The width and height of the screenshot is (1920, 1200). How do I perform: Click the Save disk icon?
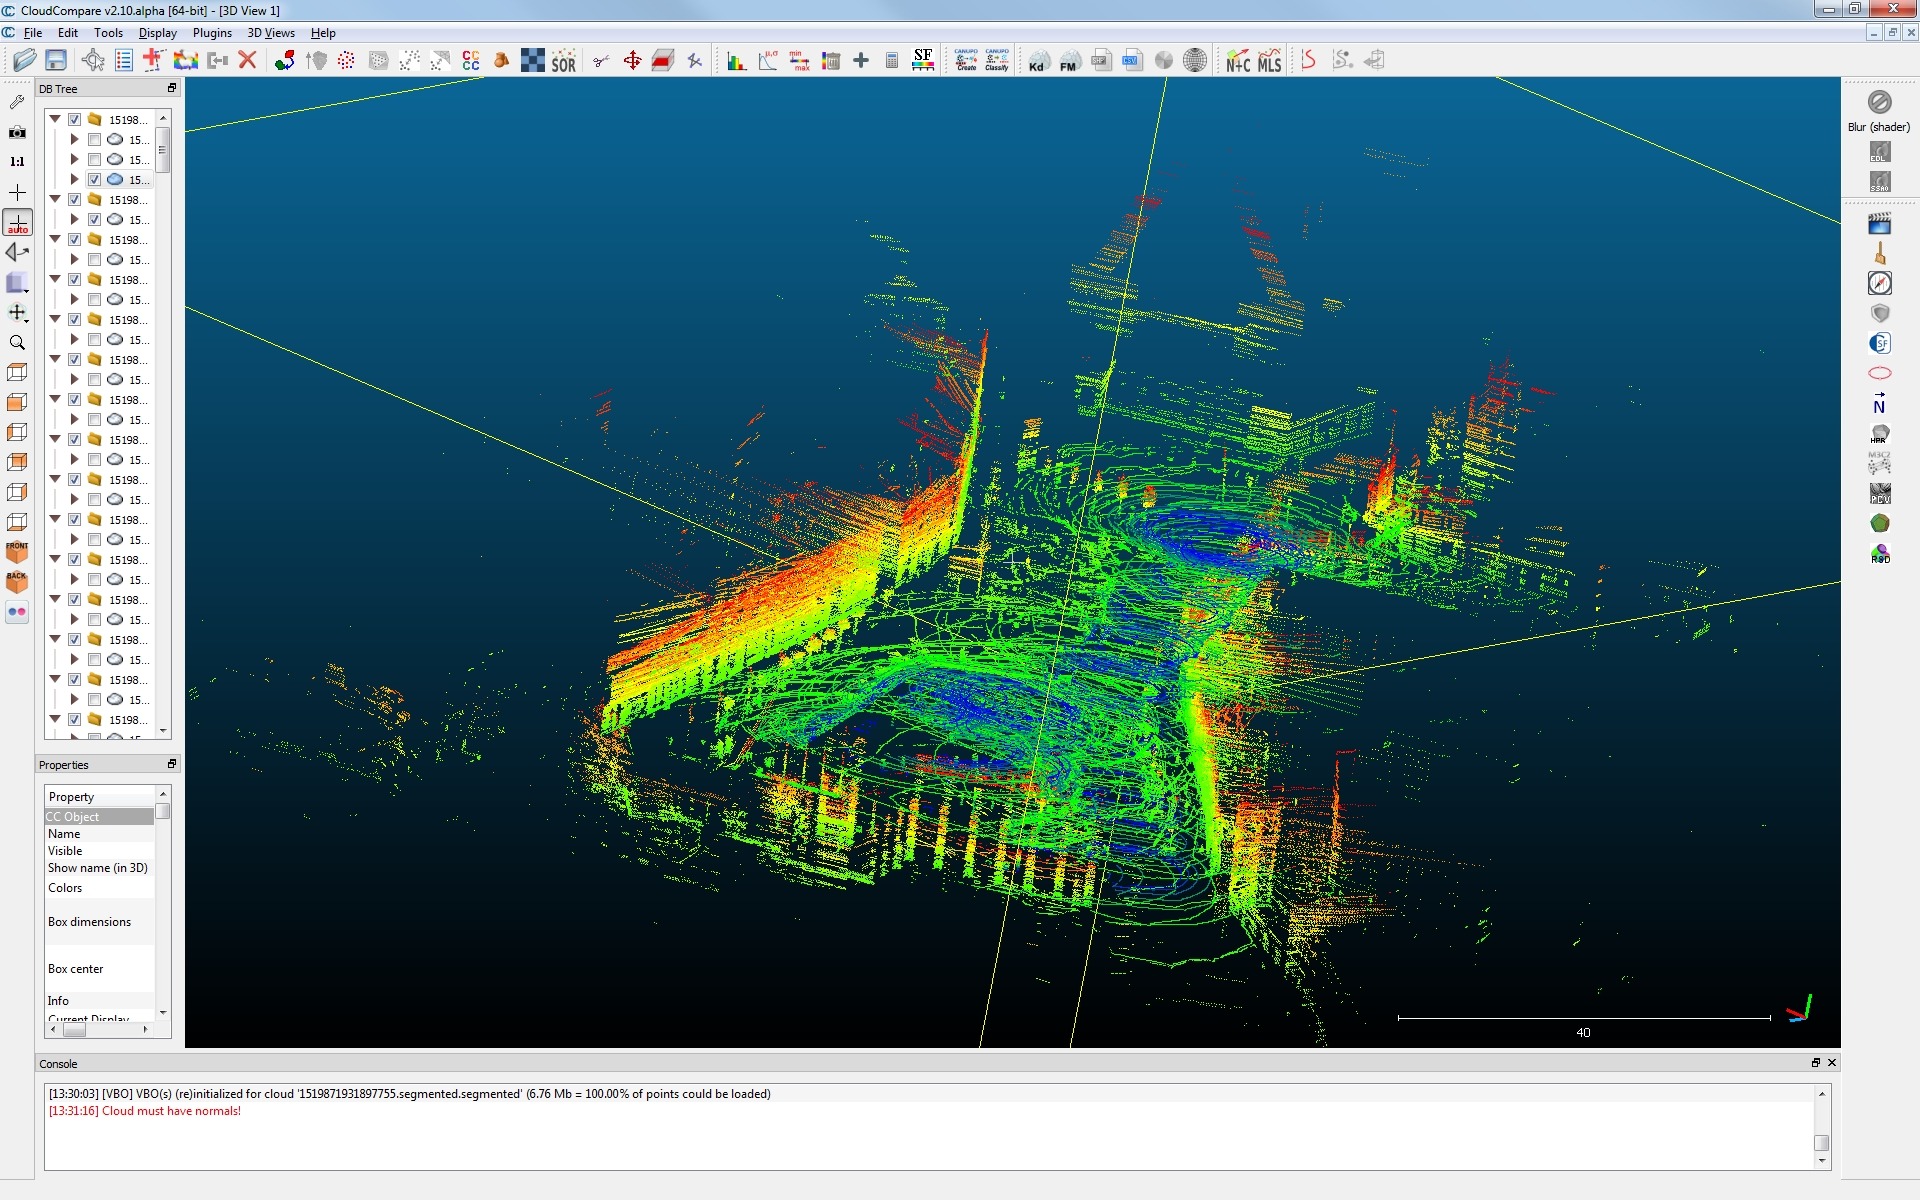(56, 60)
